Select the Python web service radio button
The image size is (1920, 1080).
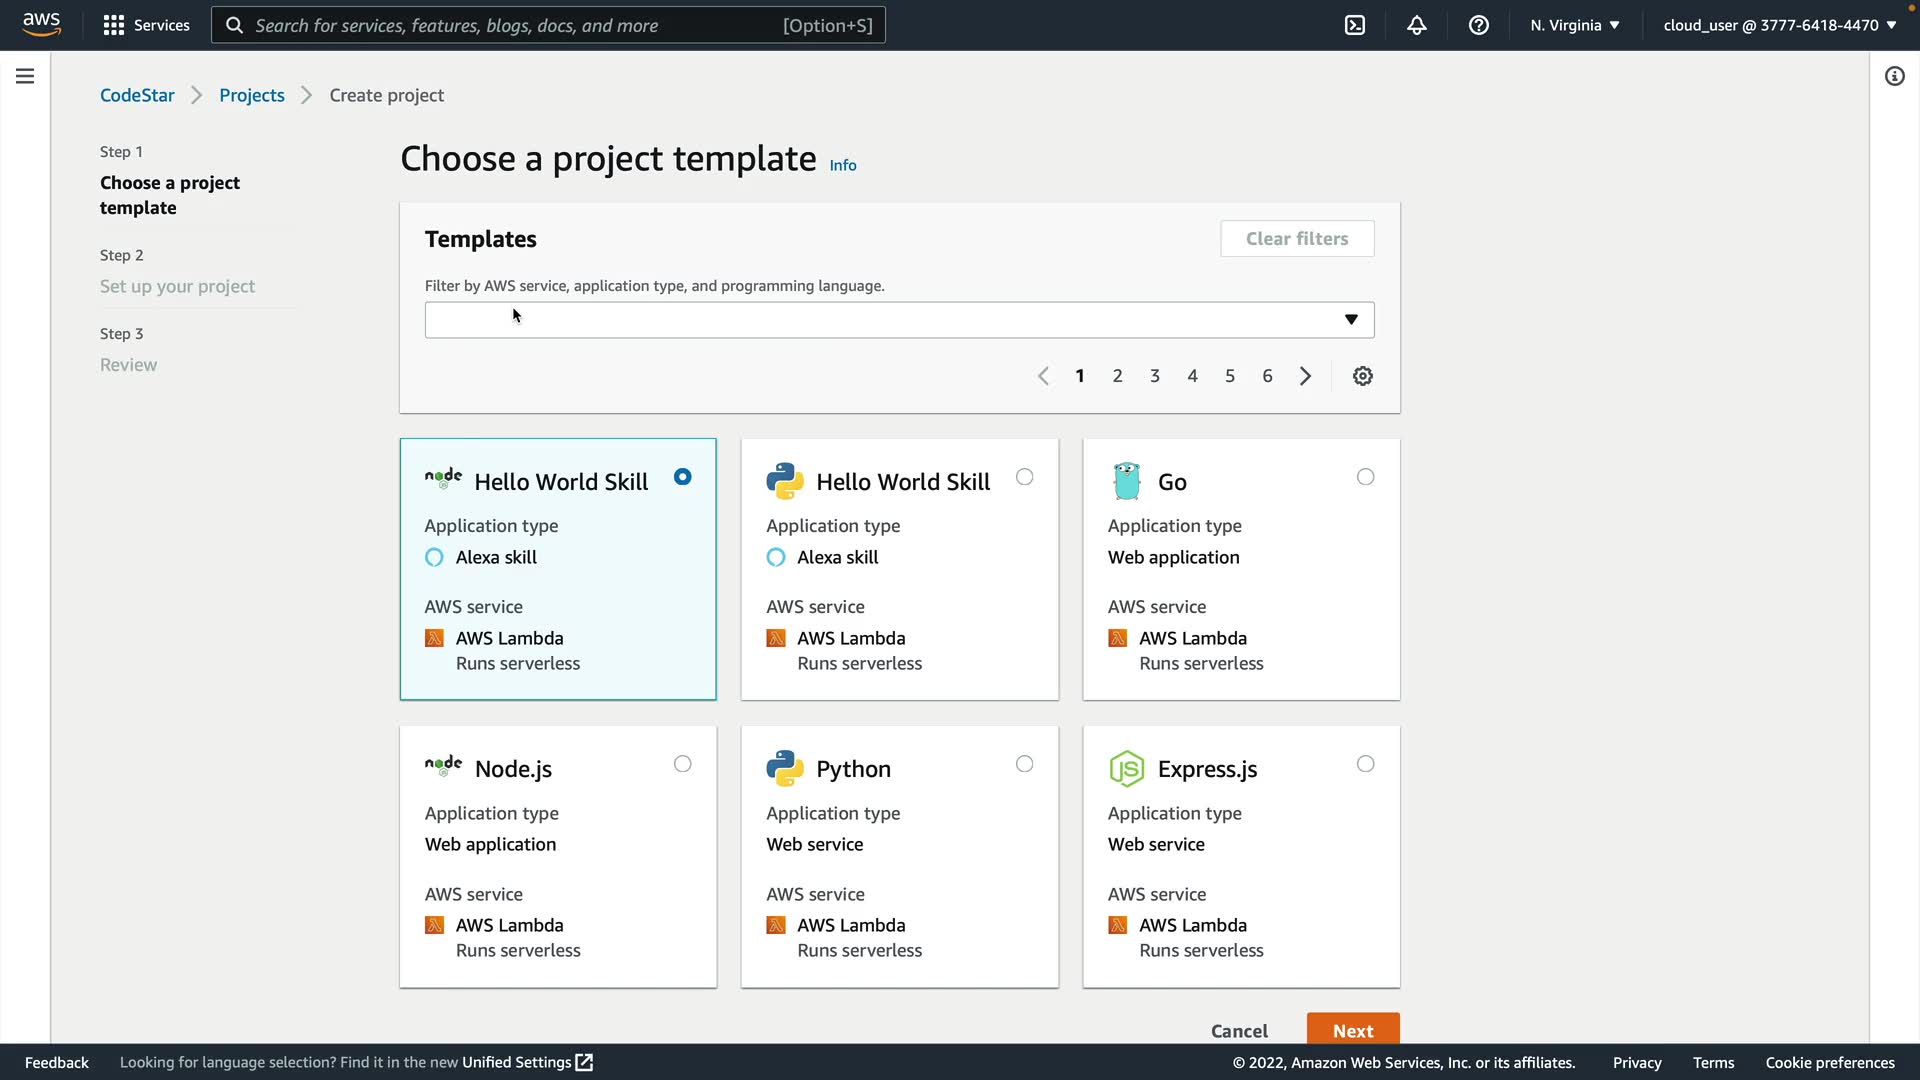tap(1024, 764)
